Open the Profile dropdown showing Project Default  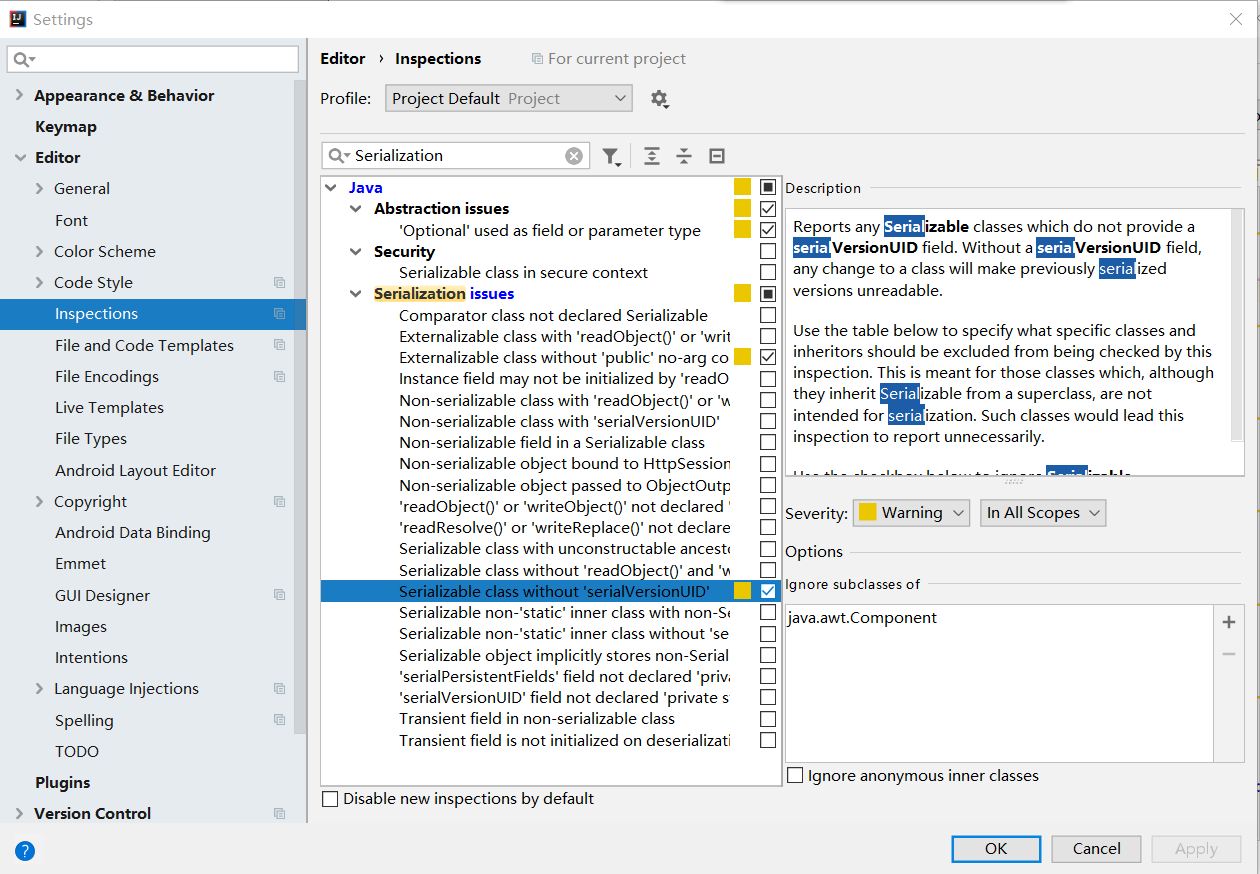(x=508, y=98)
